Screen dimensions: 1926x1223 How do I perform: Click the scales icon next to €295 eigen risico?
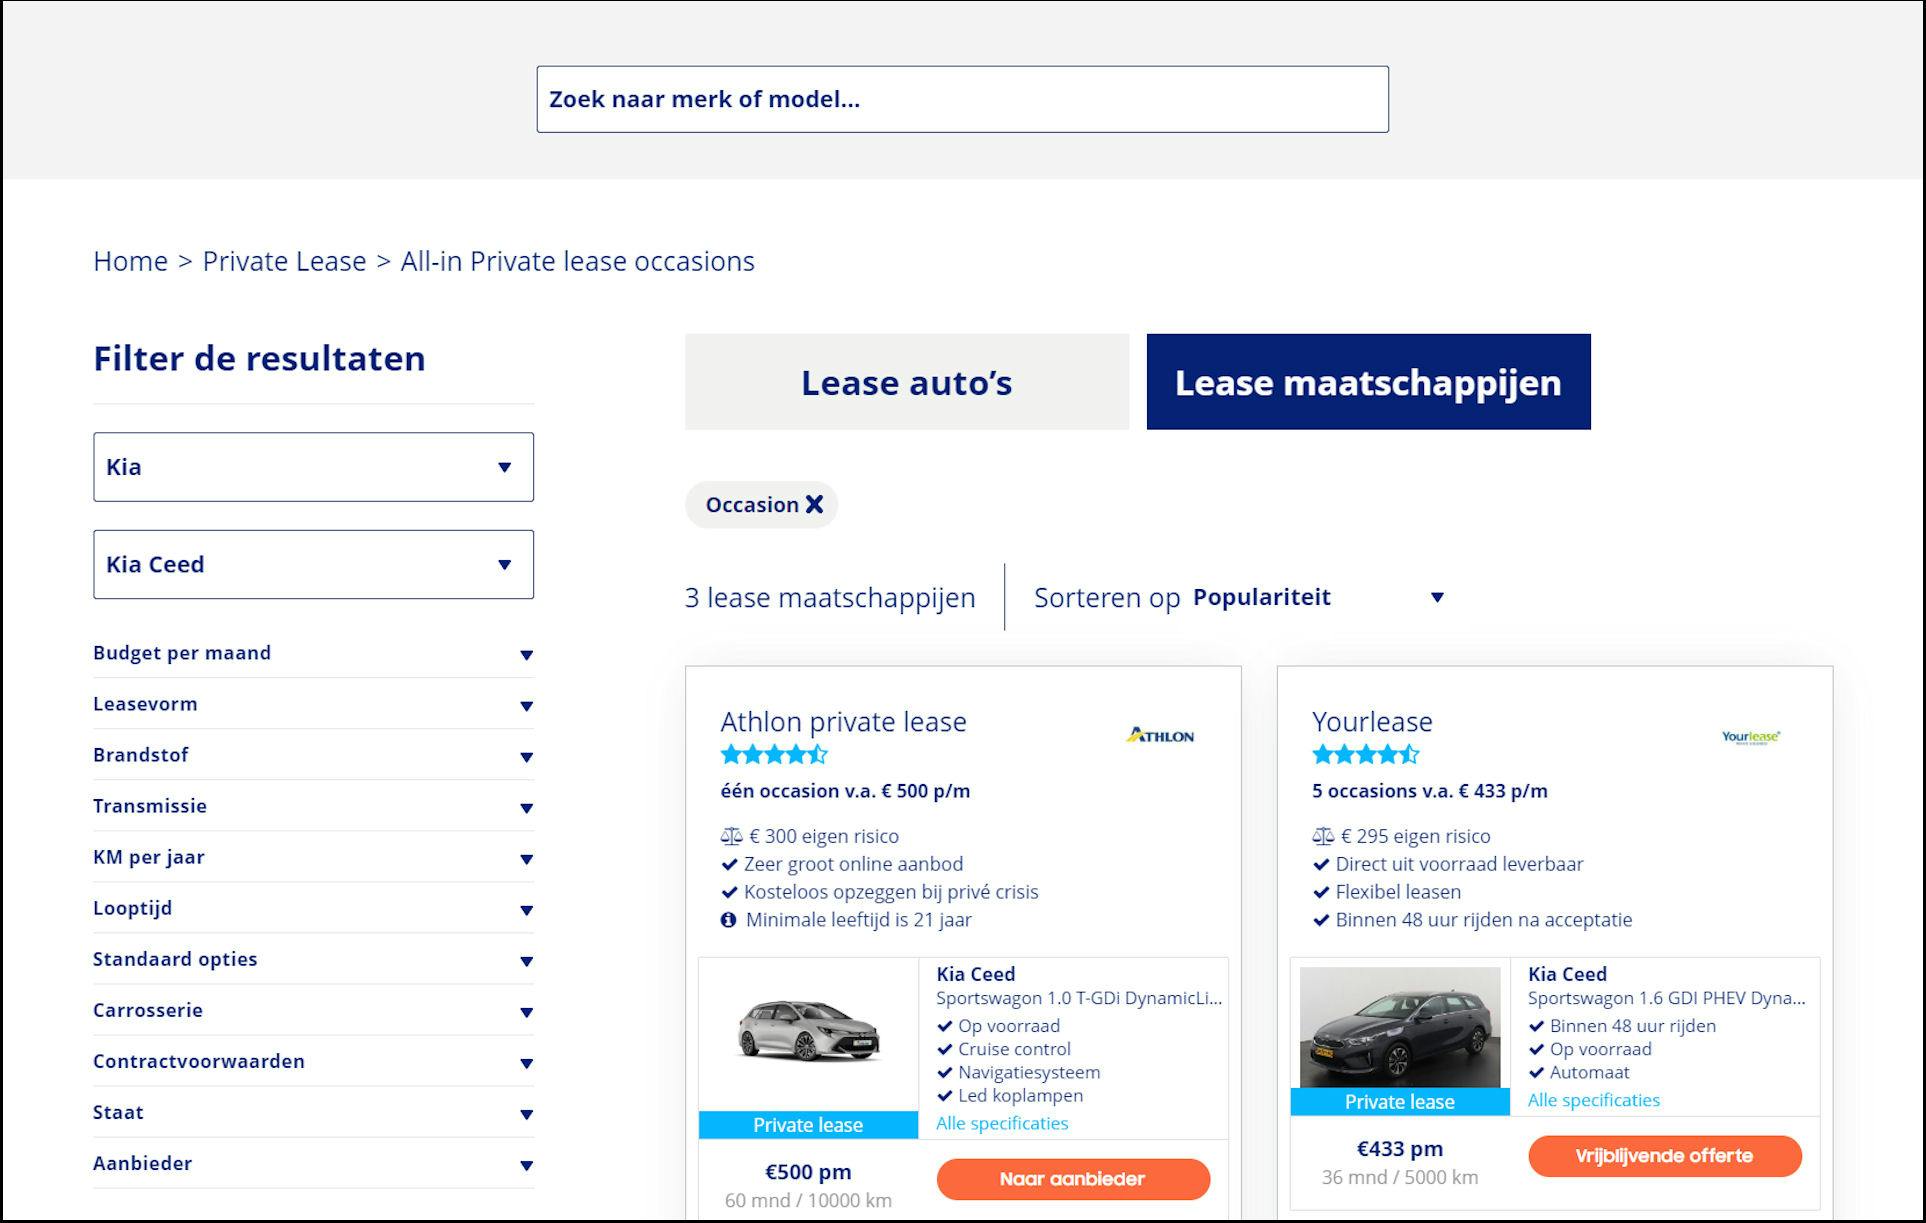[1323, 836]
